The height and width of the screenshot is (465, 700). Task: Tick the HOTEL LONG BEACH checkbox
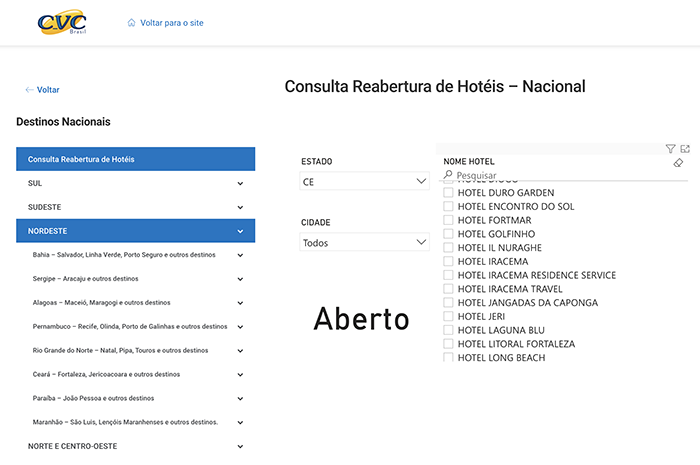point(448,357)
